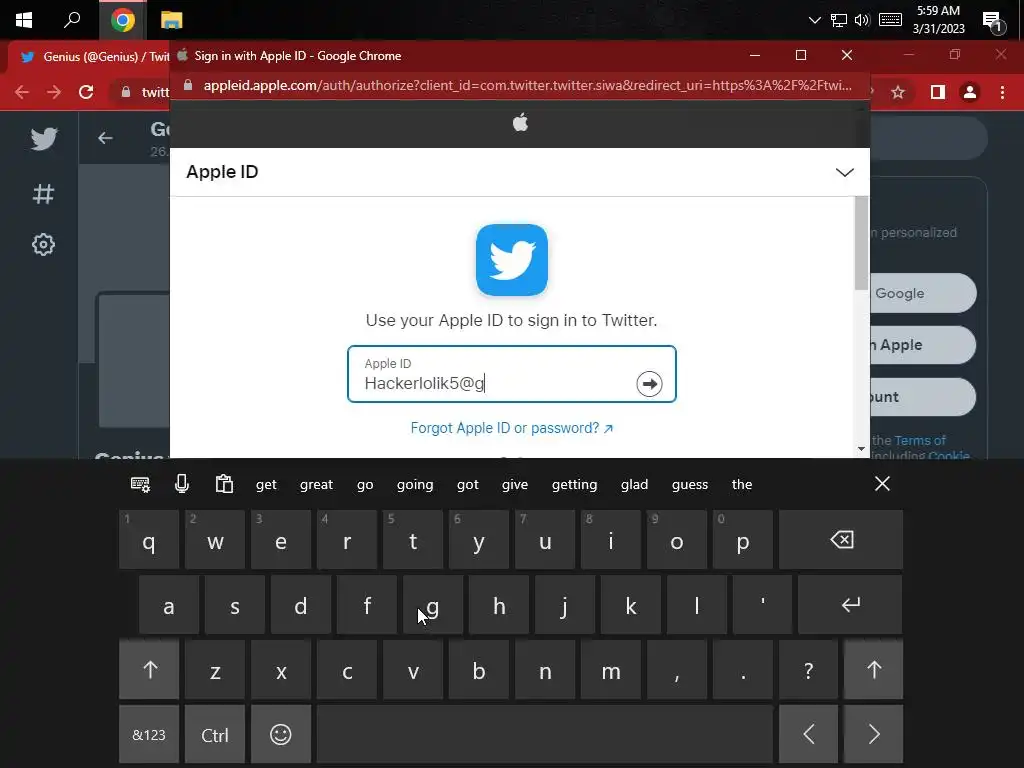The image size is (1024, 768).
Task: Open File Explorer from the taskbar
Action: pyautogui.click(x=172, y=20)
